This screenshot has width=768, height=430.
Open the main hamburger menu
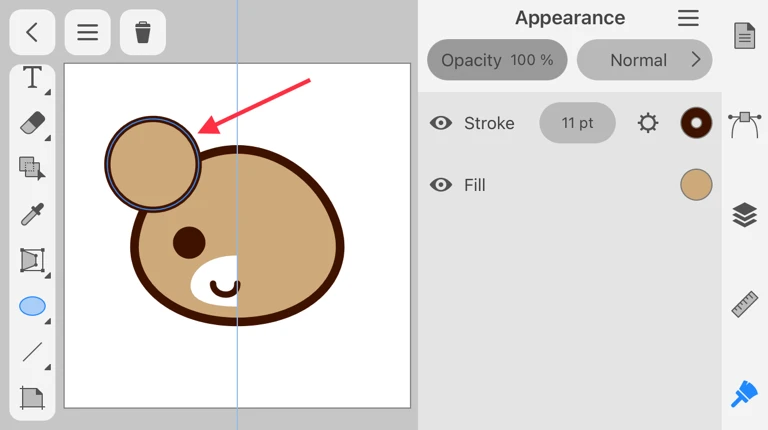[88, 32]
